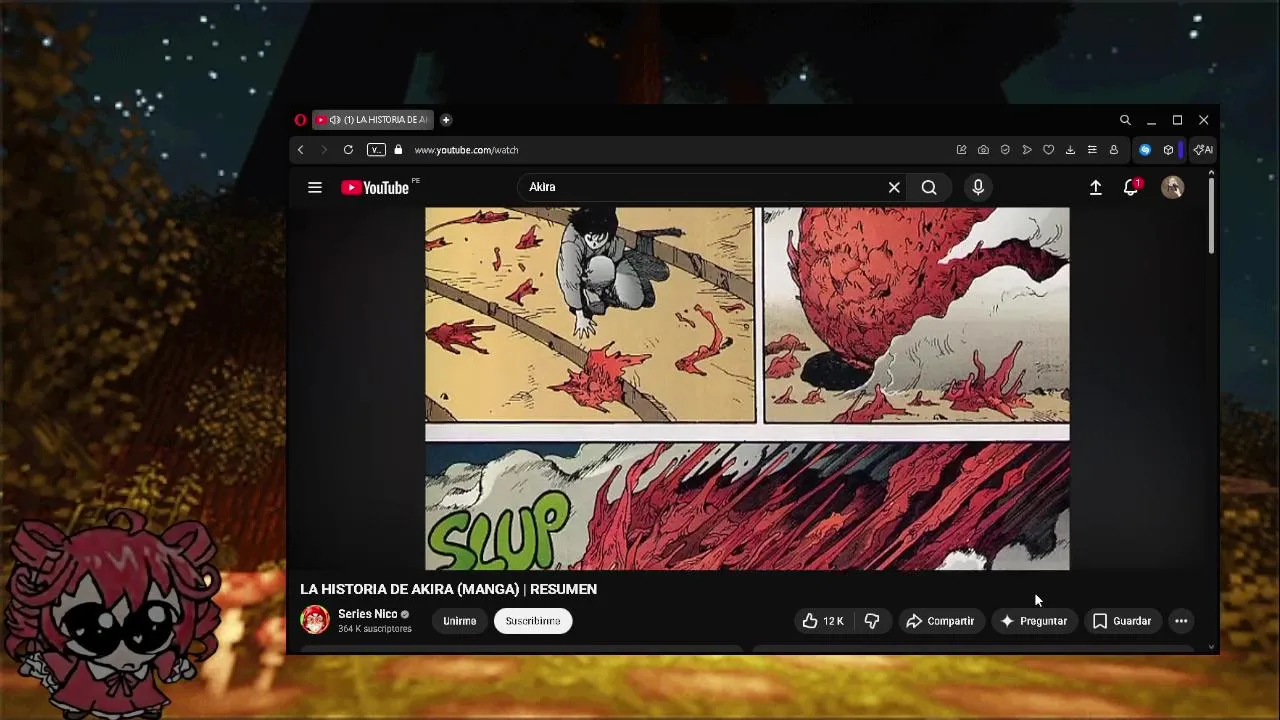
Task: Open the Aria AI assistant button
Action: coord(1203,150)
